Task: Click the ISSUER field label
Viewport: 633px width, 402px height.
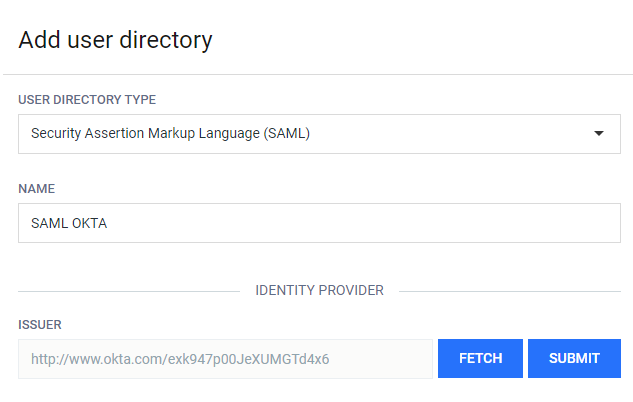Action: pos(40,325)
